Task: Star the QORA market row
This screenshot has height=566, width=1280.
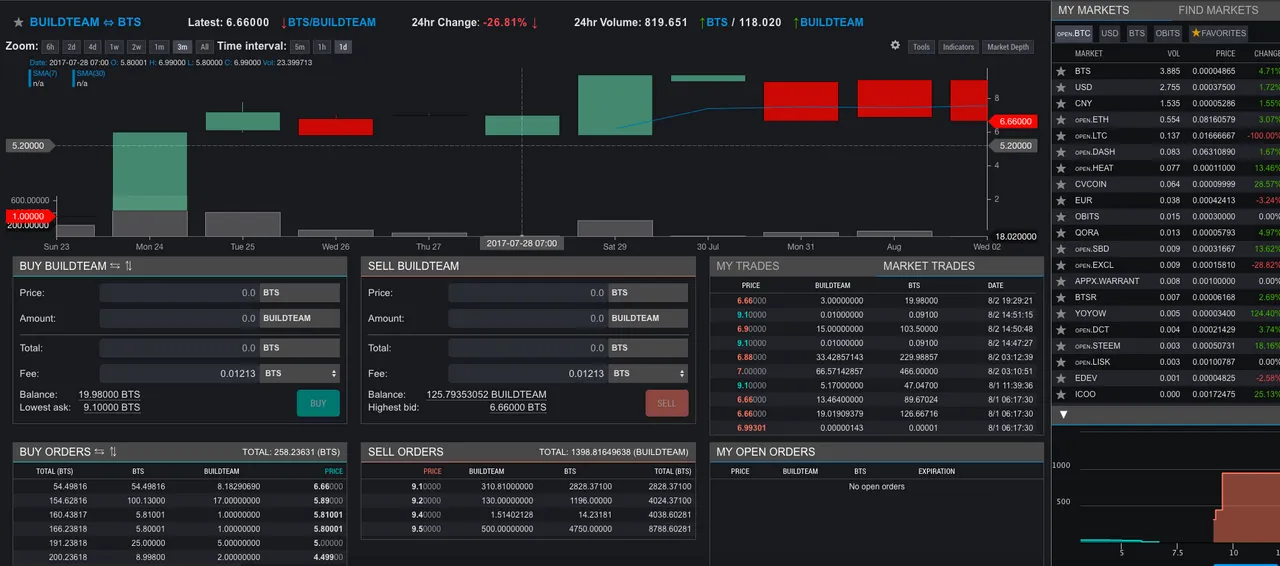Action: pos(1061,233)
